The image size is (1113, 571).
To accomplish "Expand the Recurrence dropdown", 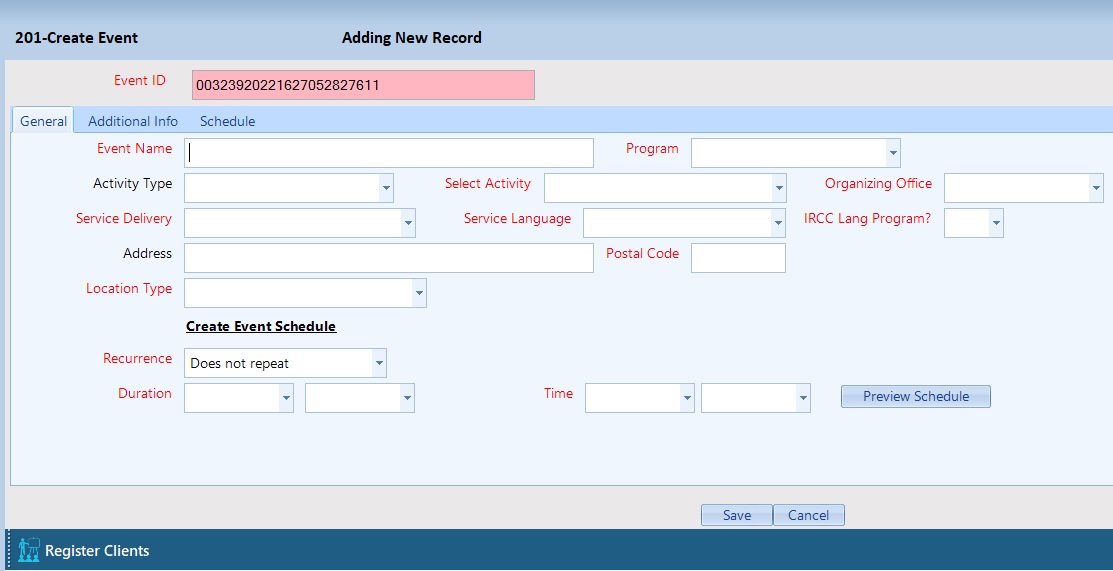I will coord(378,363).
